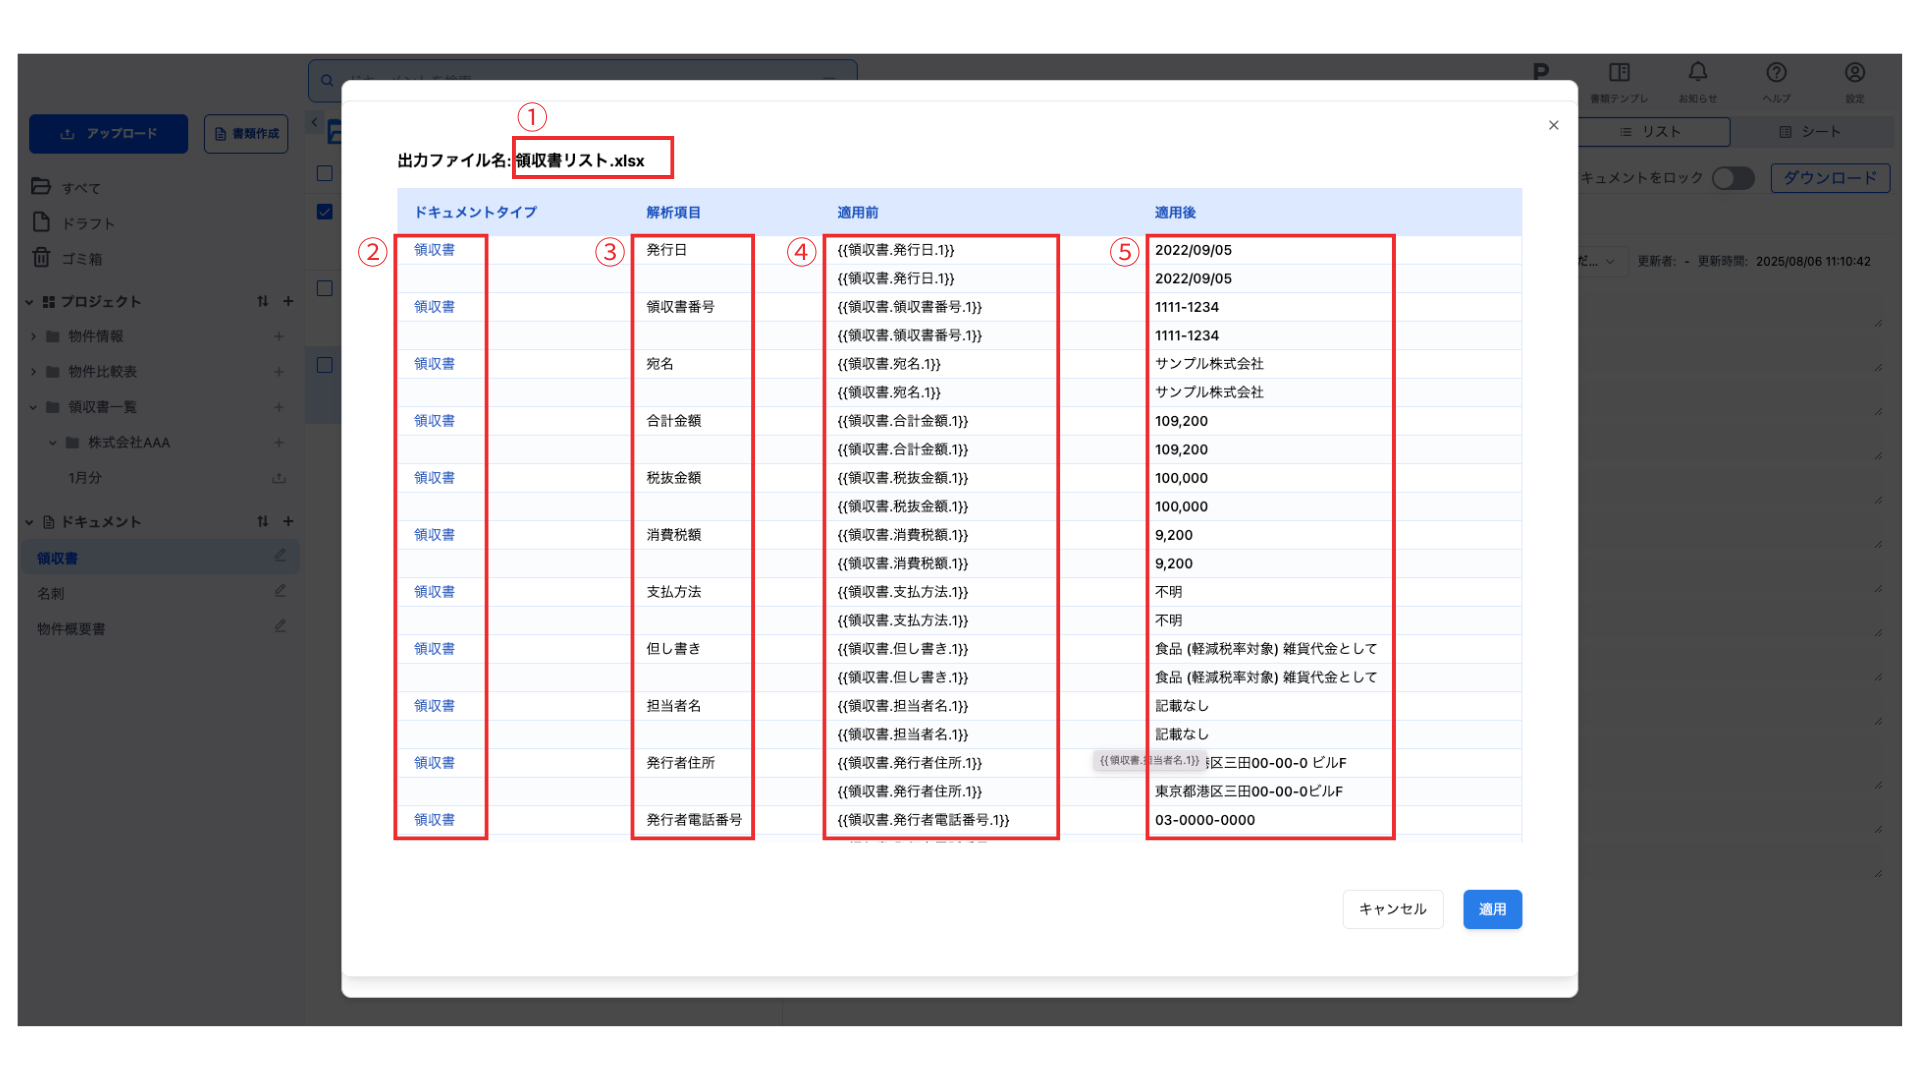This screenshot has width=1920, height=1080.
Task: Open the account settings profile icon
Action: tap(1854, 73)
